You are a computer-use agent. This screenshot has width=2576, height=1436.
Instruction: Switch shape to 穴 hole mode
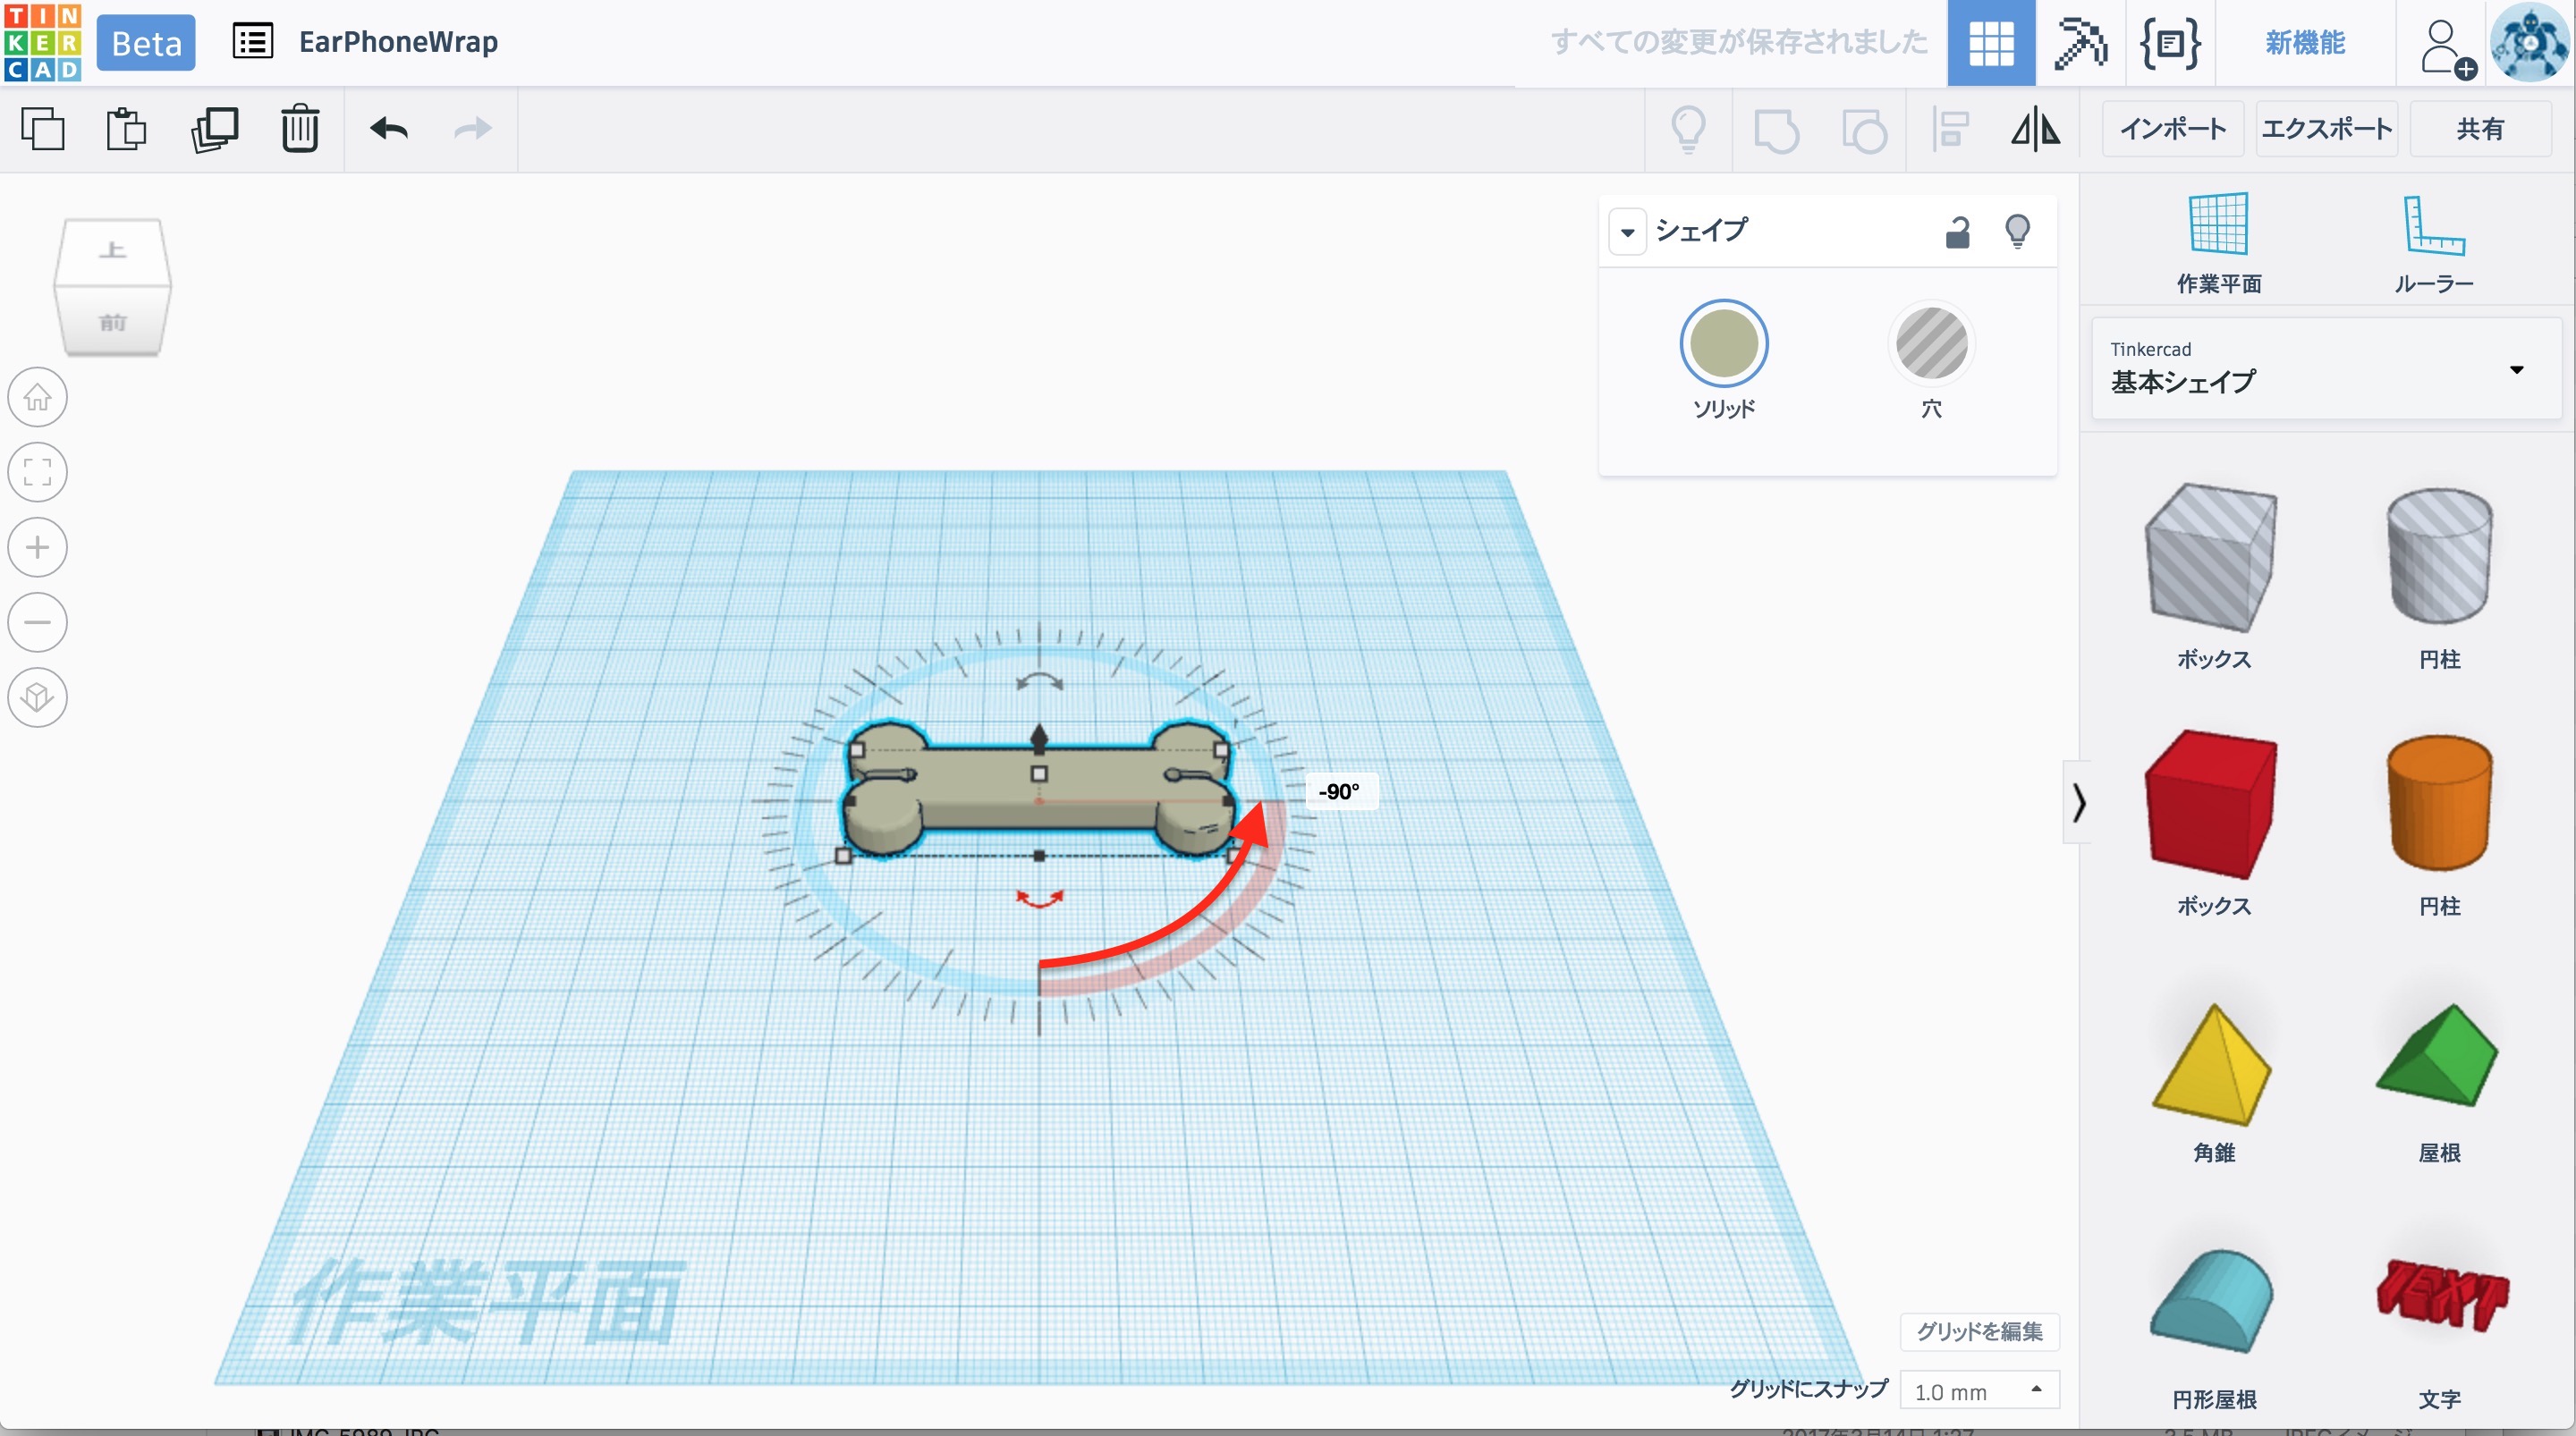tap(1931, 344)
